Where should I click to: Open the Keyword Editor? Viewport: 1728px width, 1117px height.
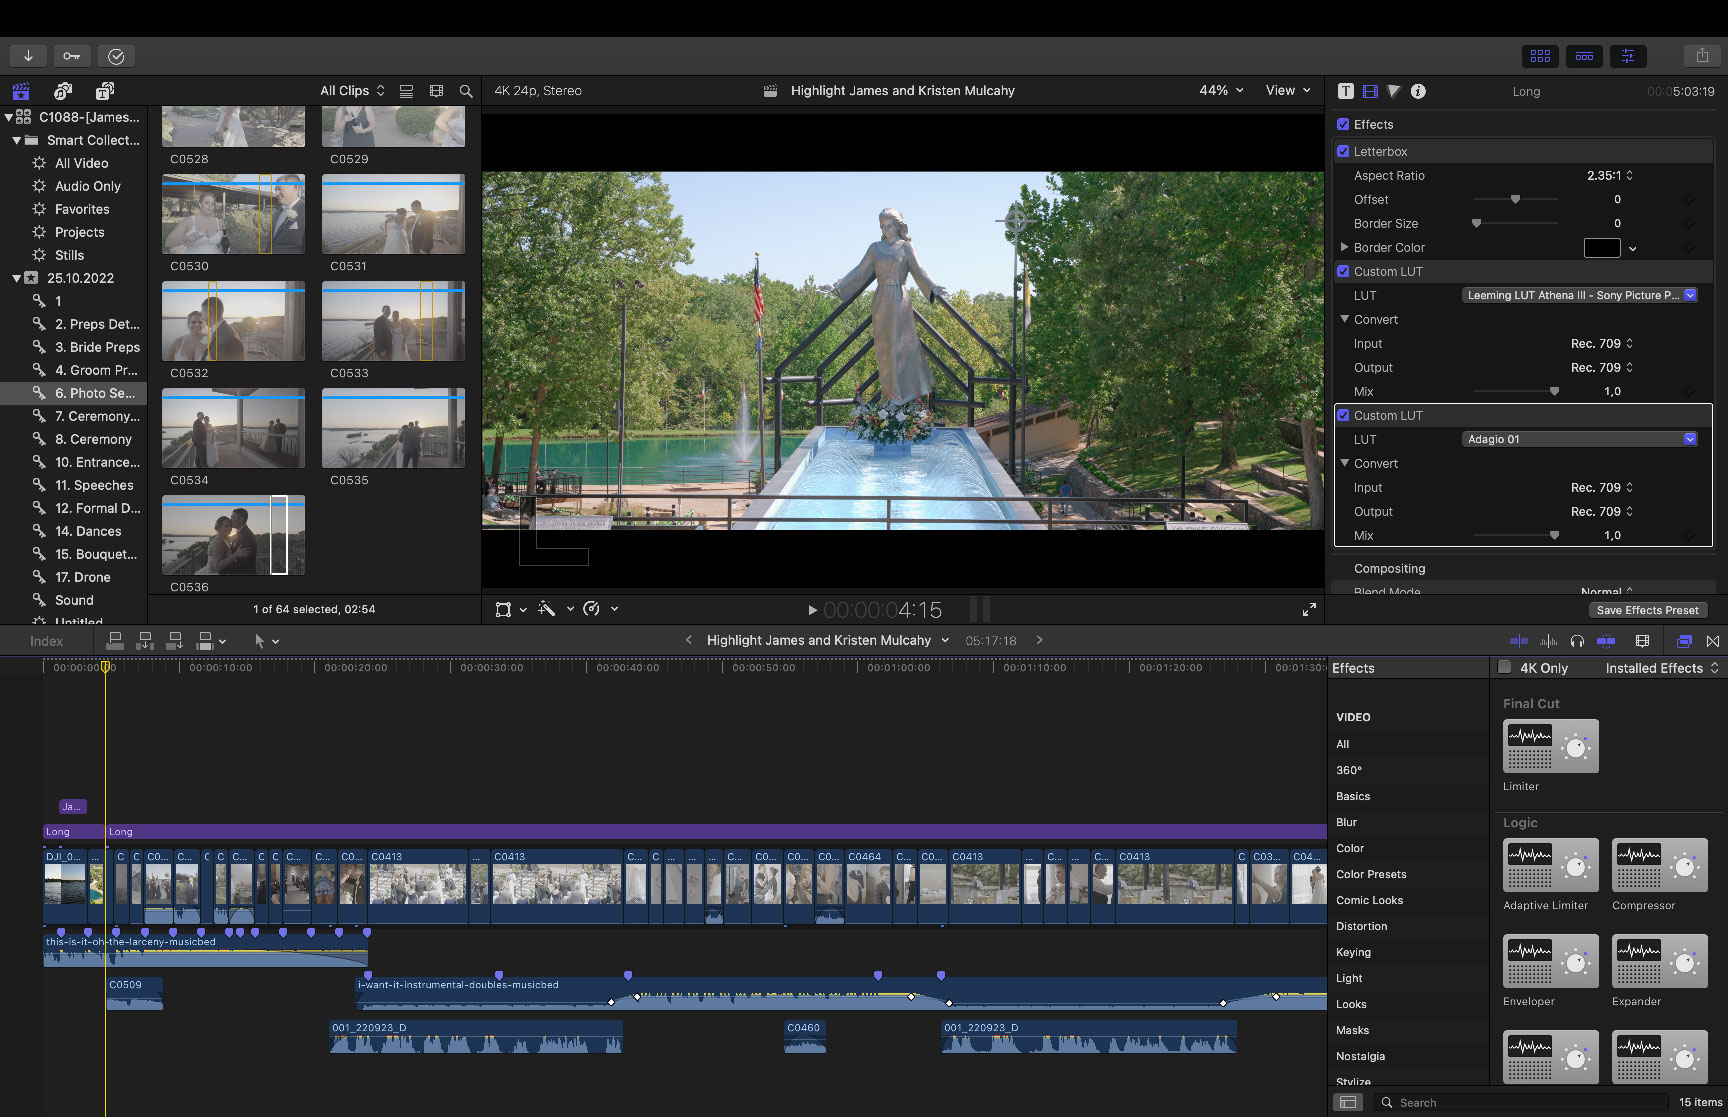[x=71, y=56]
